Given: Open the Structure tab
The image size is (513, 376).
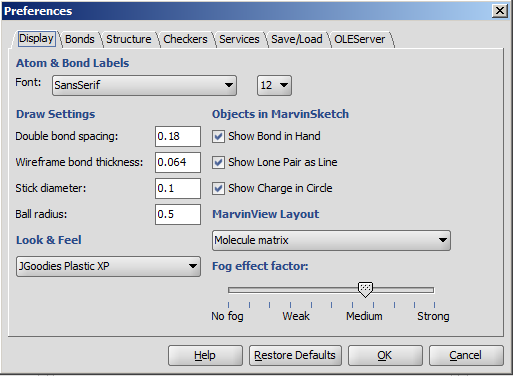Looking at the screenshot, I should (x=129, y=39).
